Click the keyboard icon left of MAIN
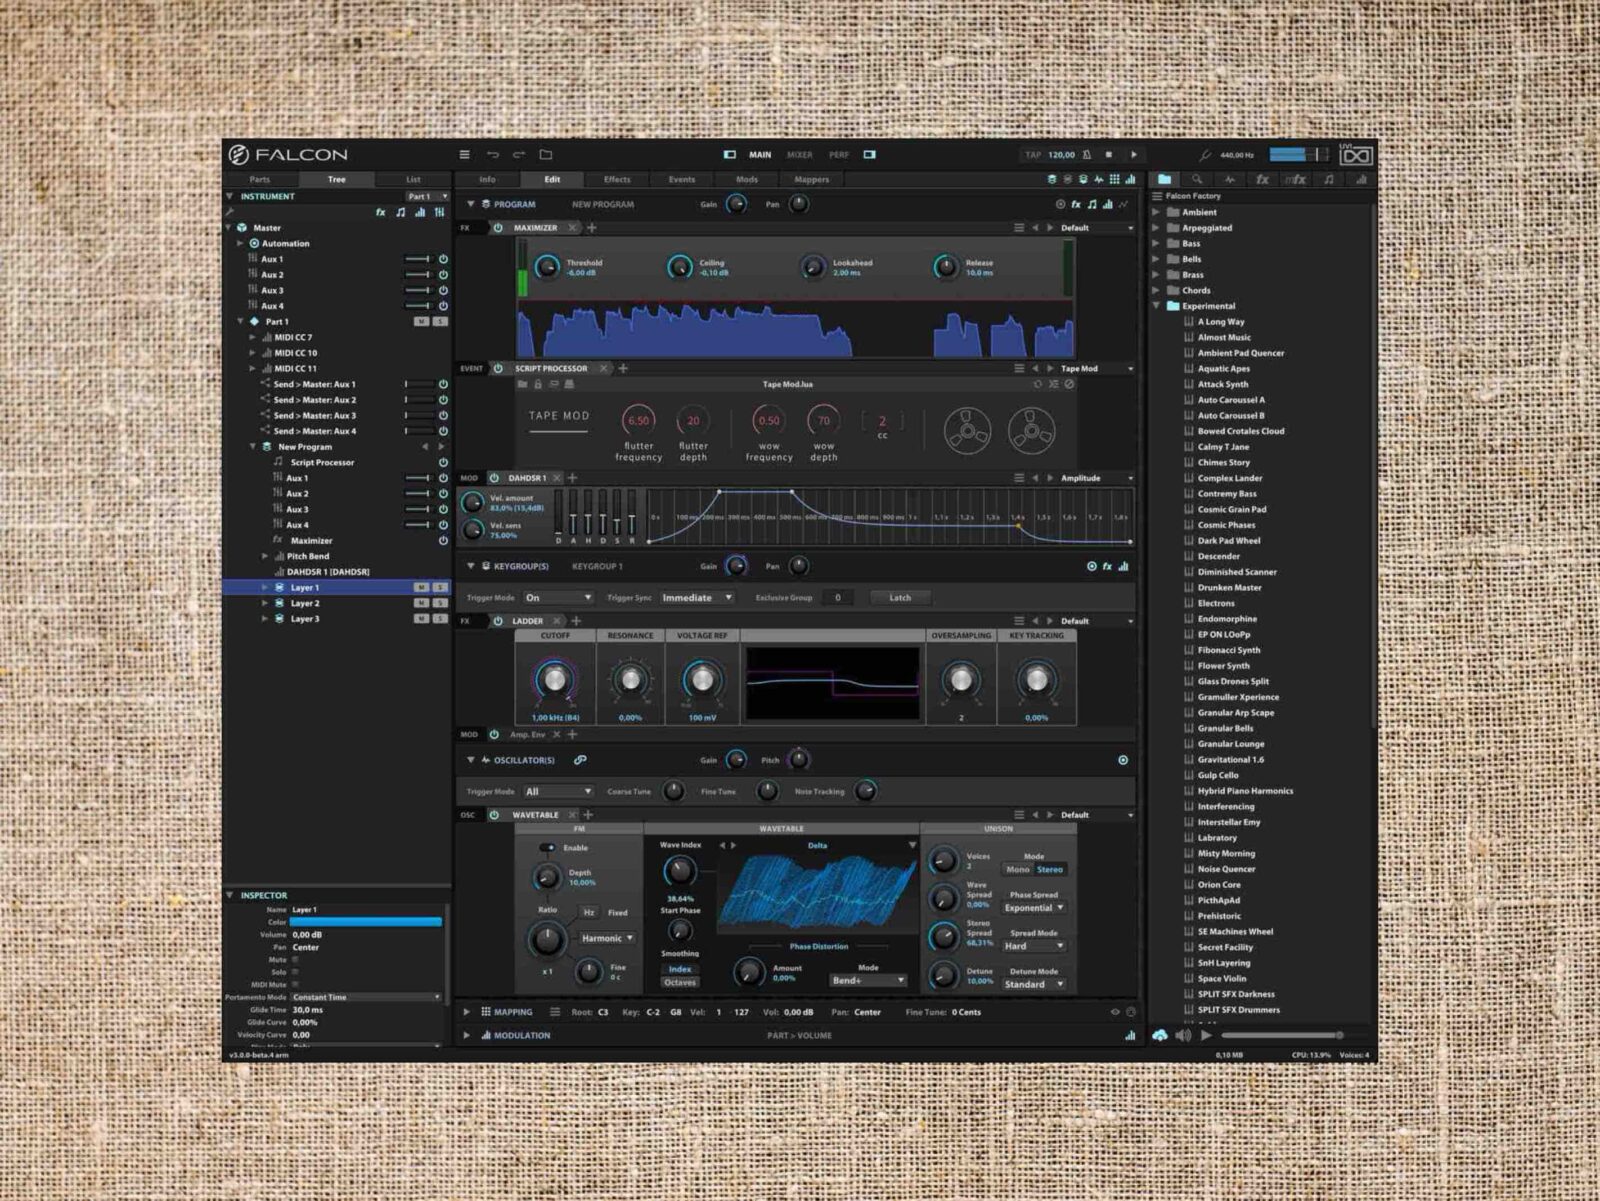This screenshot has width=1600, height=1201. (x=730, y=154)
